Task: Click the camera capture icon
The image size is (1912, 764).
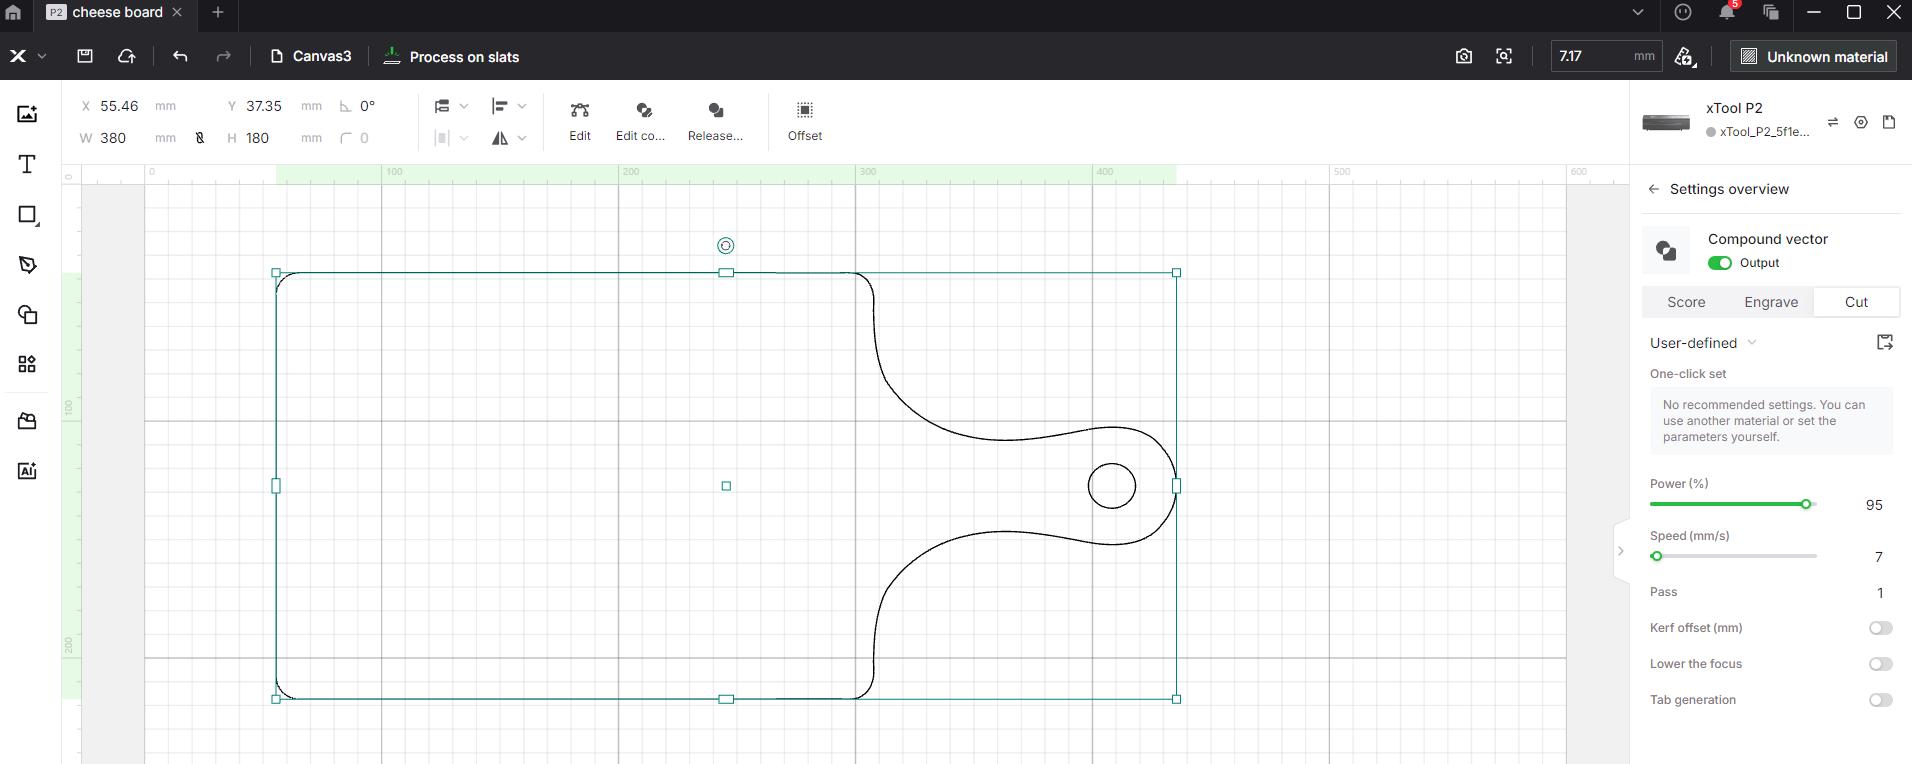Action: (1463, 57)
